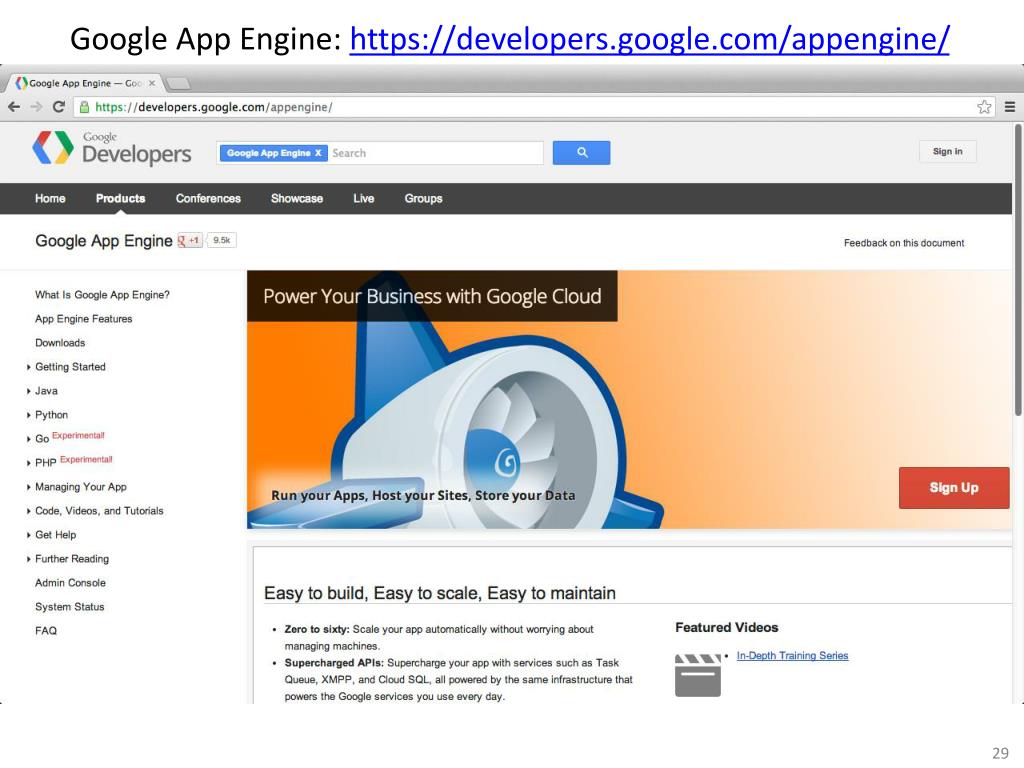
Task: Click the slide title developers.google.com/appengine hyperlink
Action: (x=649, y=39)
